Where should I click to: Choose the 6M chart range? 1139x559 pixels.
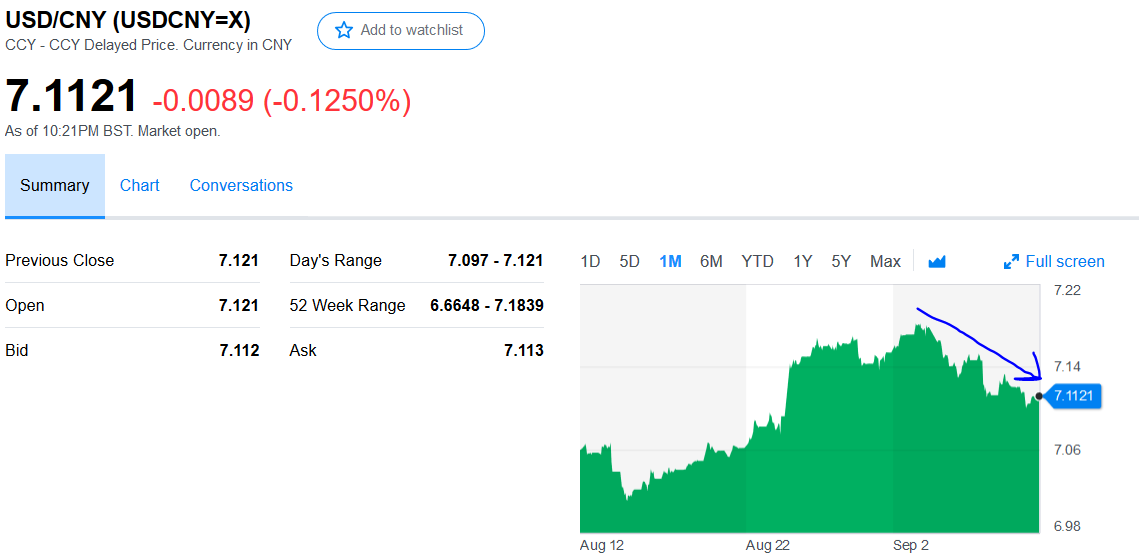click(711, 261)
